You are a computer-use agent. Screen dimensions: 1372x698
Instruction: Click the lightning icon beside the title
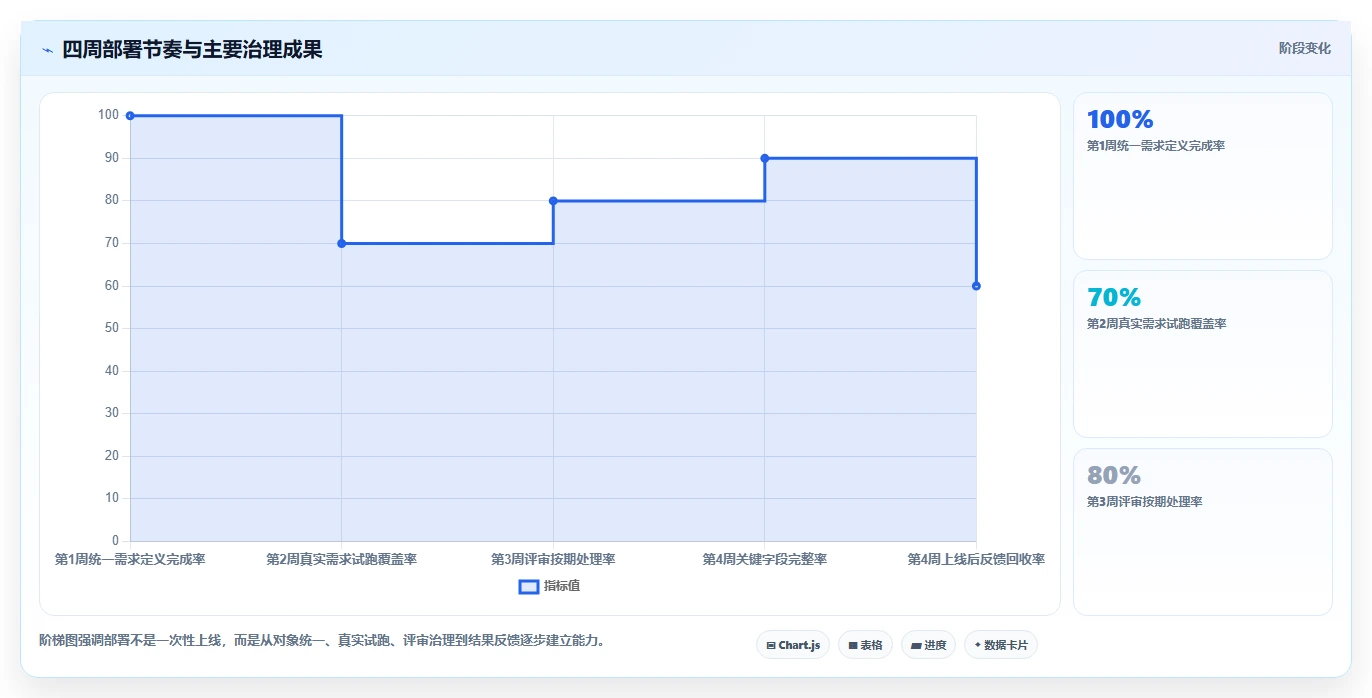(47, 50)
